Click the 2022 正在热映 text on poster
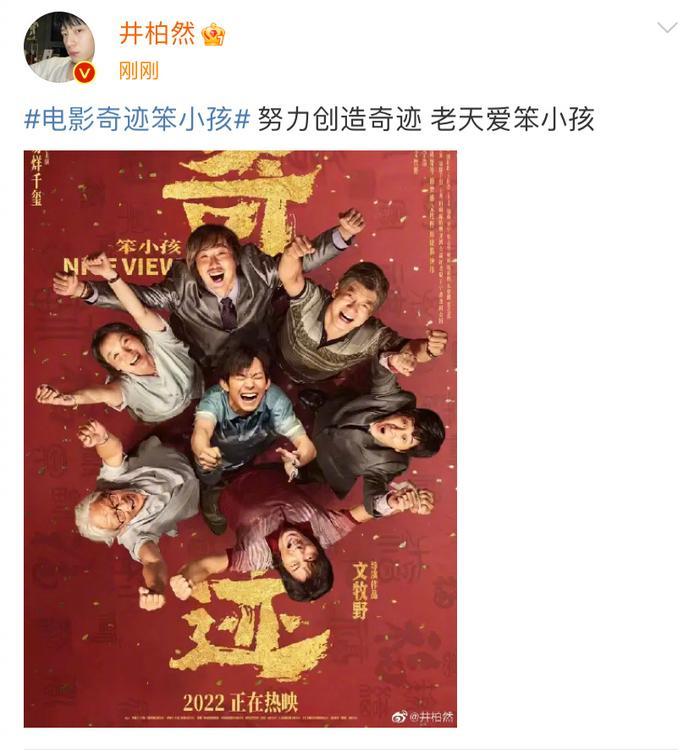 (240, 703)
